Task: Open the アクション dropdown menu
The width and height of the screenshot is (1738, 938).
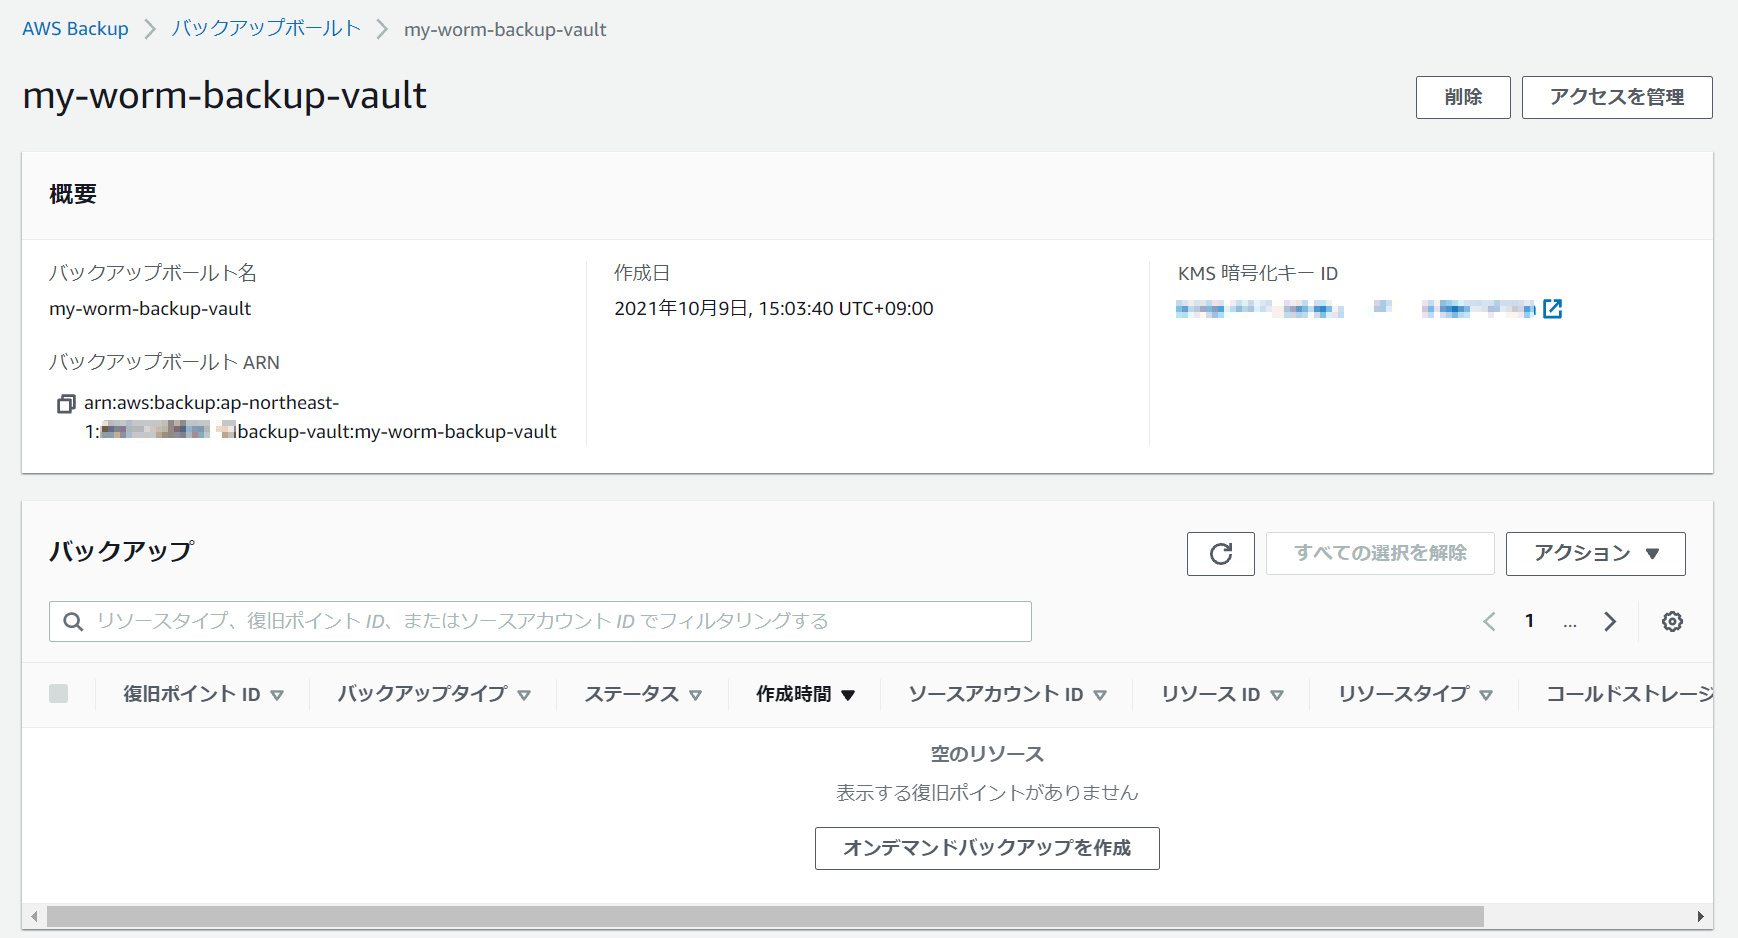Action: pyautogui.click(x=1595, y=553)
